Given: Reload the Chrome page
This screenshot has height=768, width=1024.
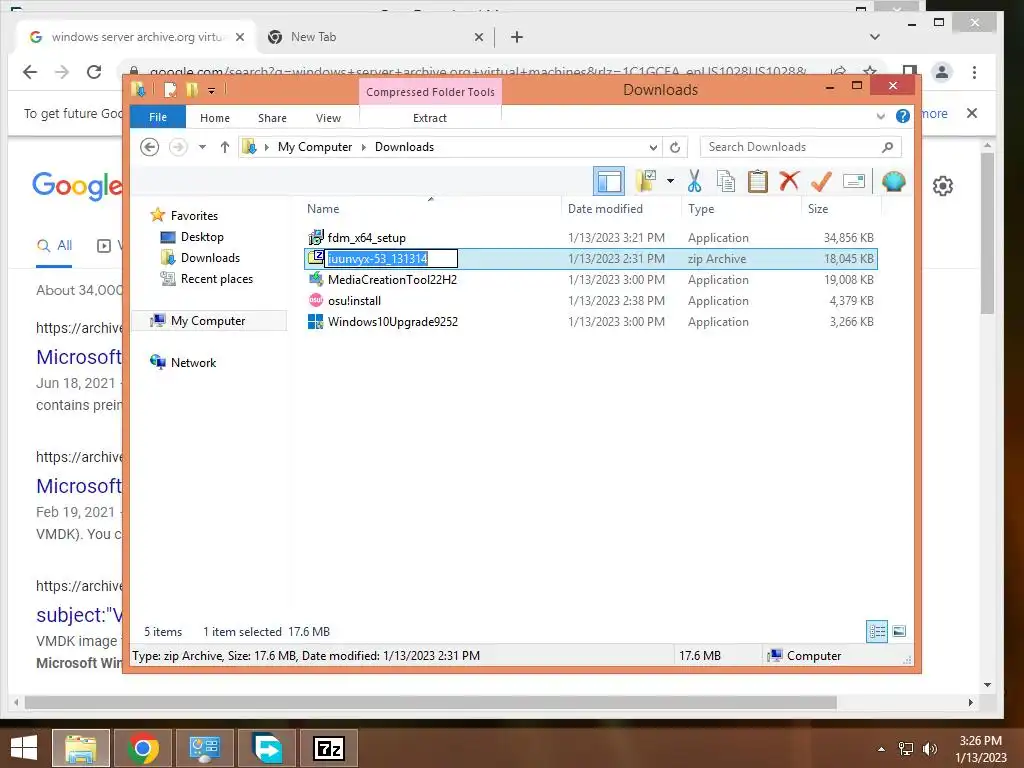Looking at the screenshot, I should coord(94,72).
